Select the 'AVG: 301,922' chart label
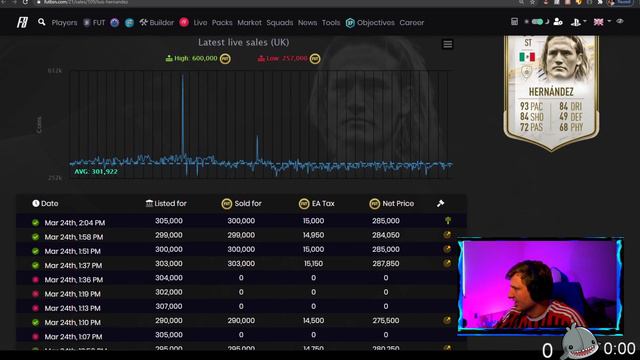640x360 pixels. 96,172
